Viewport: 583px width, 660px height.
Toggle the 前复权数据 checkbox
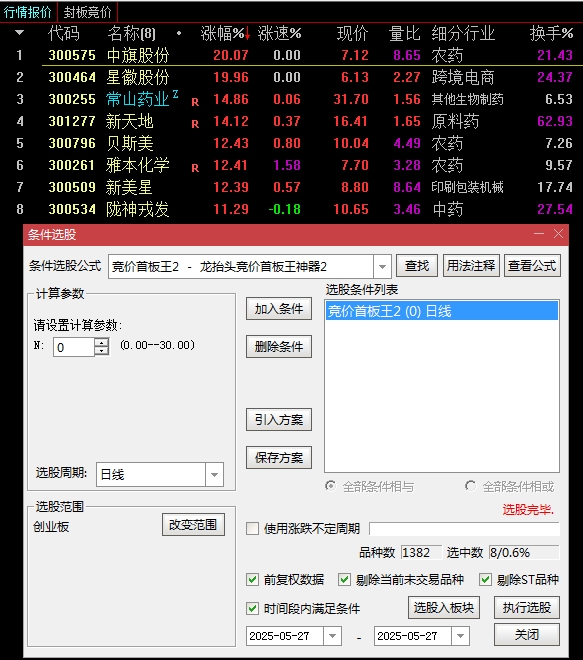tap(253, 580)
